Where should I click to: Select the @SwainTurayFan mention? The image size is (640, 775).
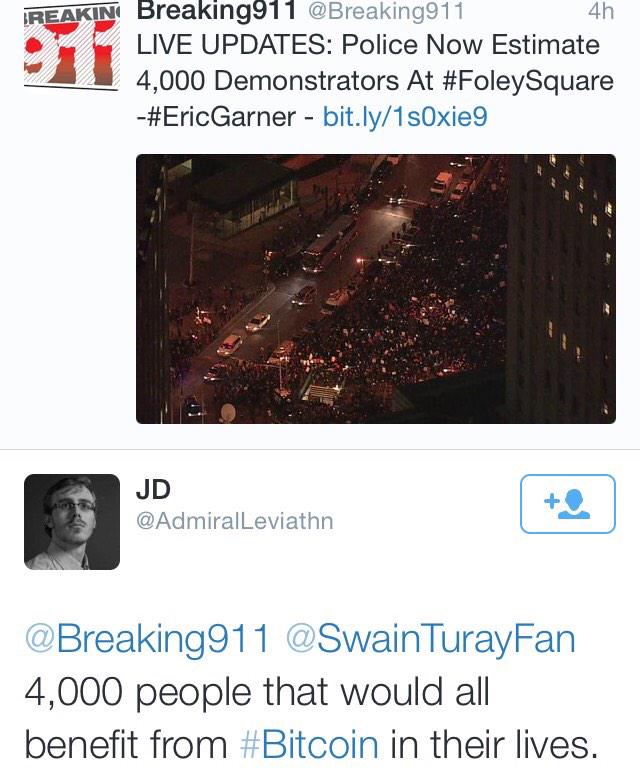430,639
